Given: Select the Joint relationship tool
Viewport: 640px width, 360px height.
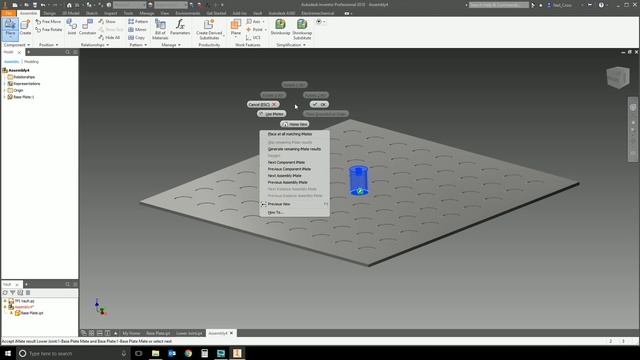Looking at the screenshot, I should 72,27.
